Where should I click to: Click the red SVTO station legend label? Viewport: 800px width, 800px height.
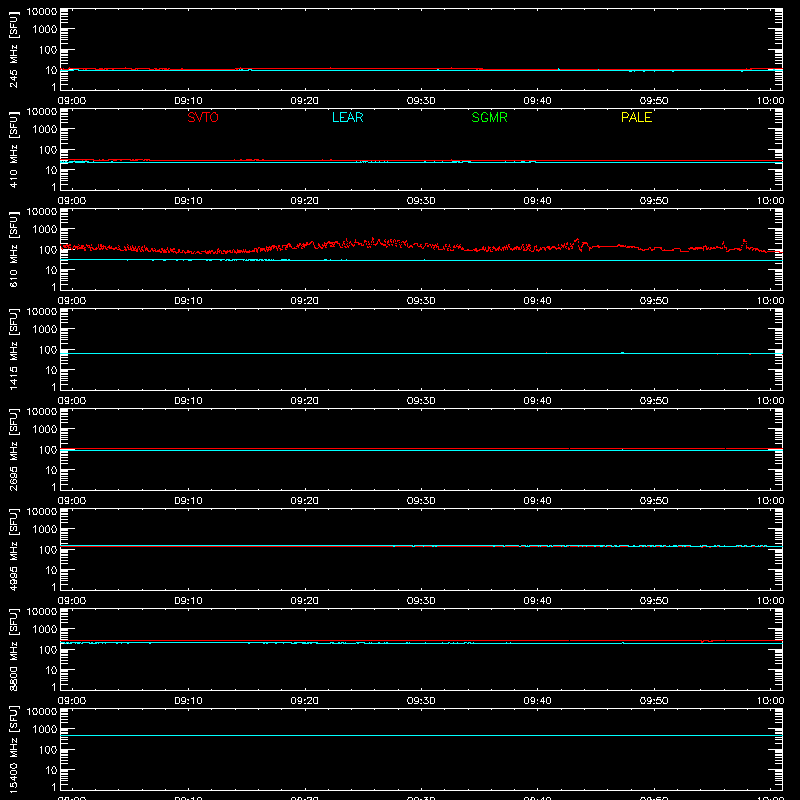coord(203,117)
